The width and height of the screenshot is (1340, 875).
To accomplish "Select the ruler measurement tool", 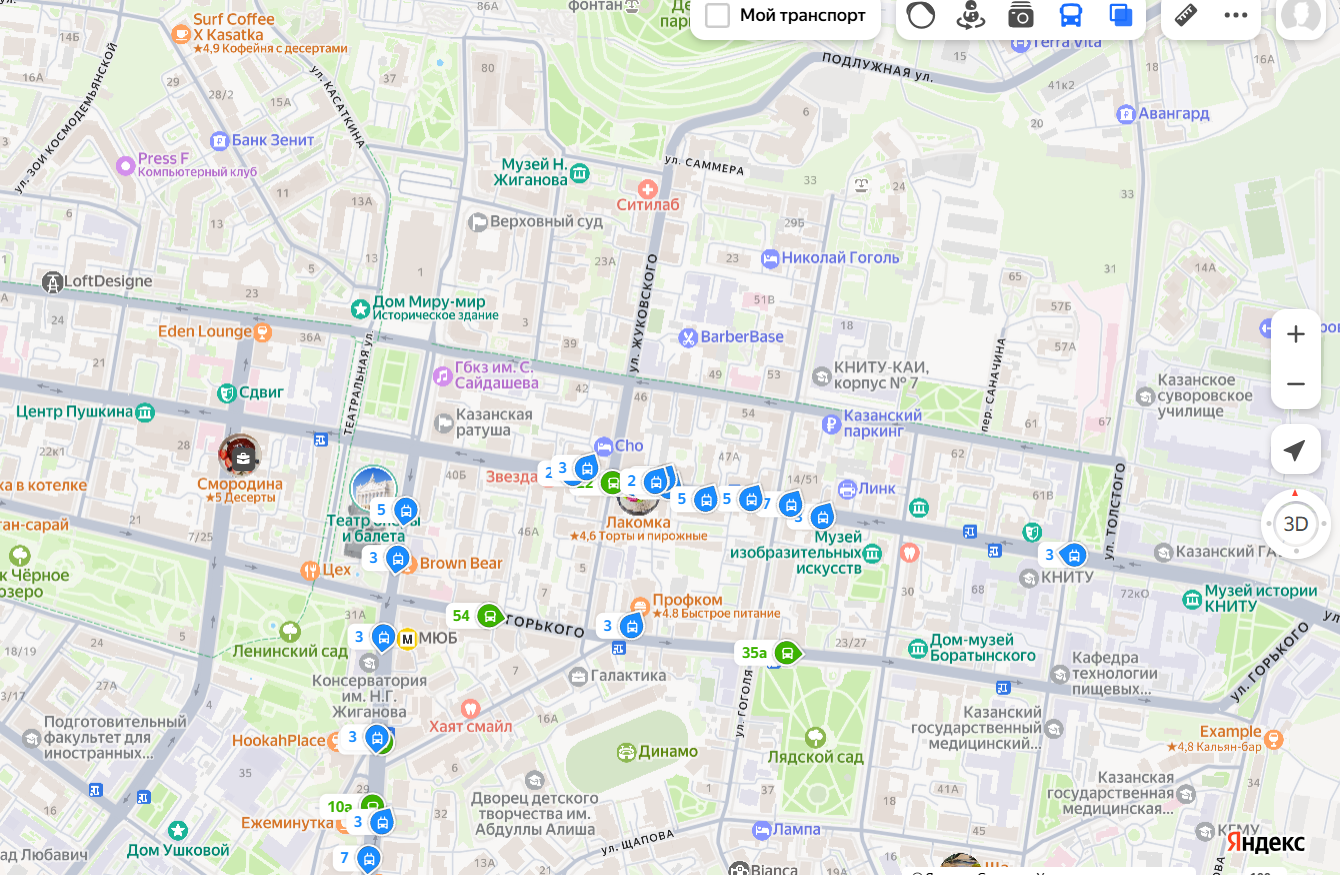I will coord(1186,16).
